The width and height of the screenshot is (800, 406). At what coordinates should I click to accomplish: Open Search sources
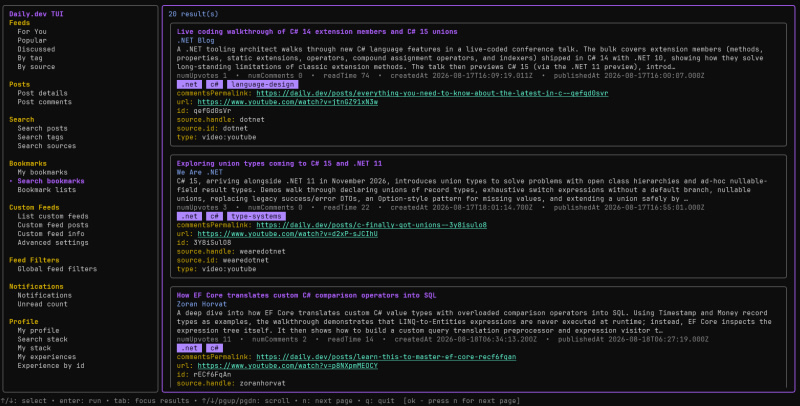click(x=46, y=146)
